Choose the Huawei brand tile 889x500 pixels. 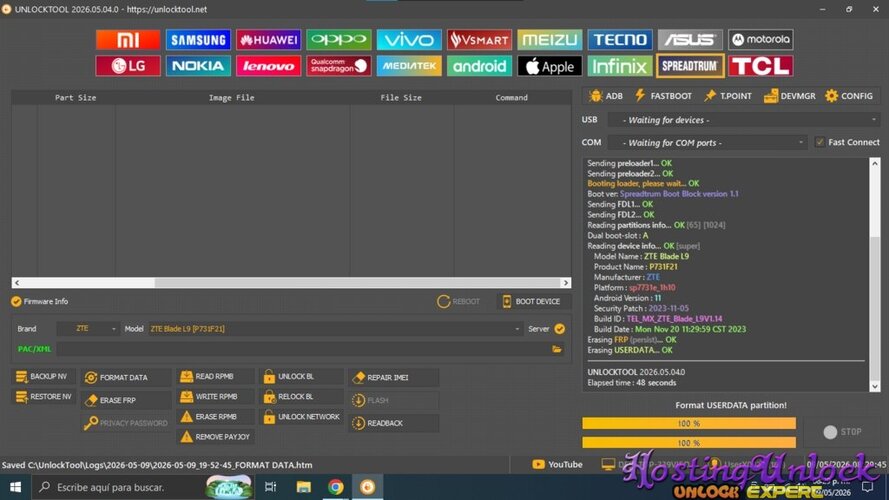(x=268, y=40)
